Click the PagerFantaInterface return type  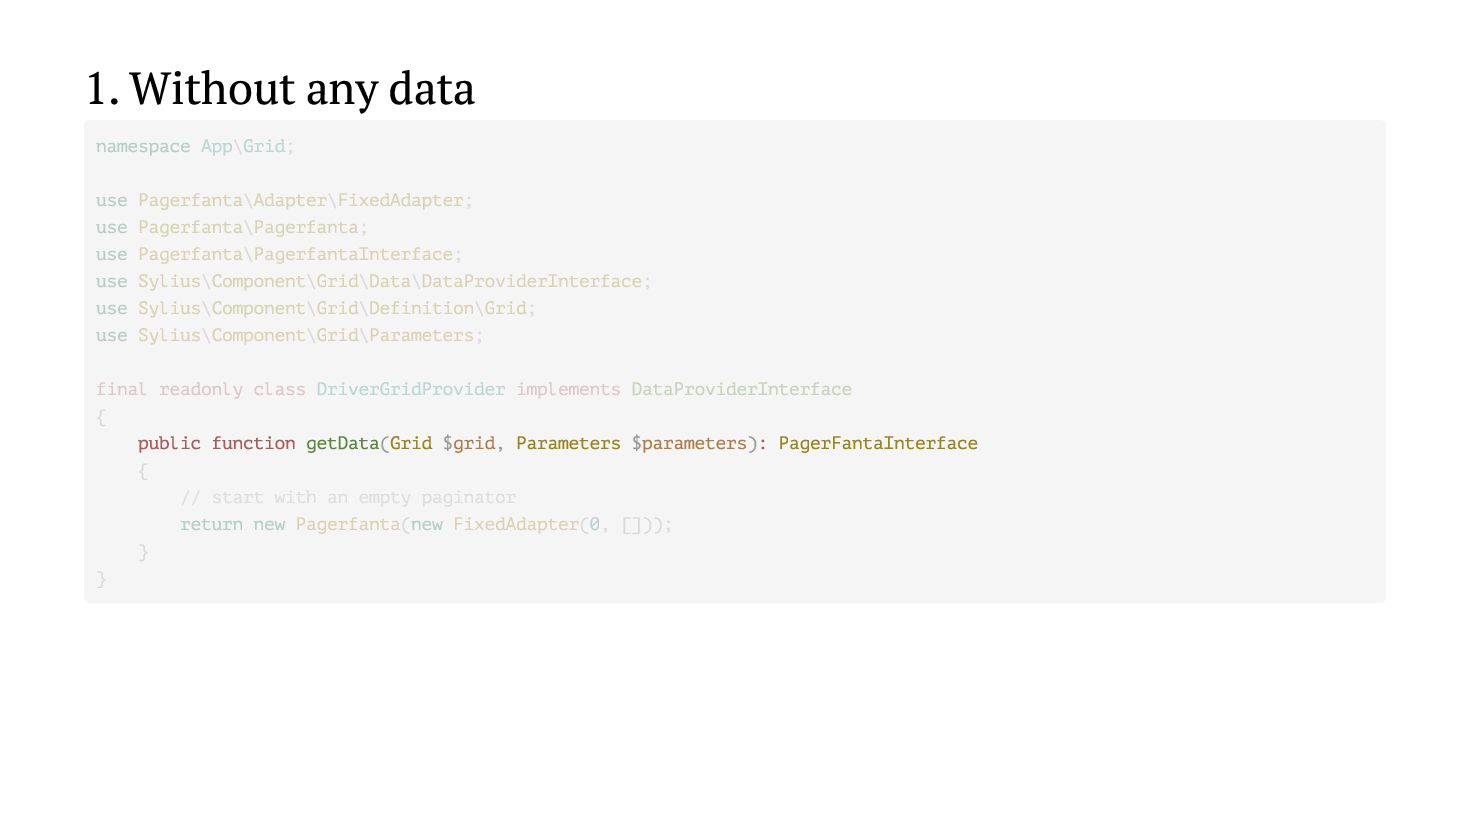(x=877, y=443)
